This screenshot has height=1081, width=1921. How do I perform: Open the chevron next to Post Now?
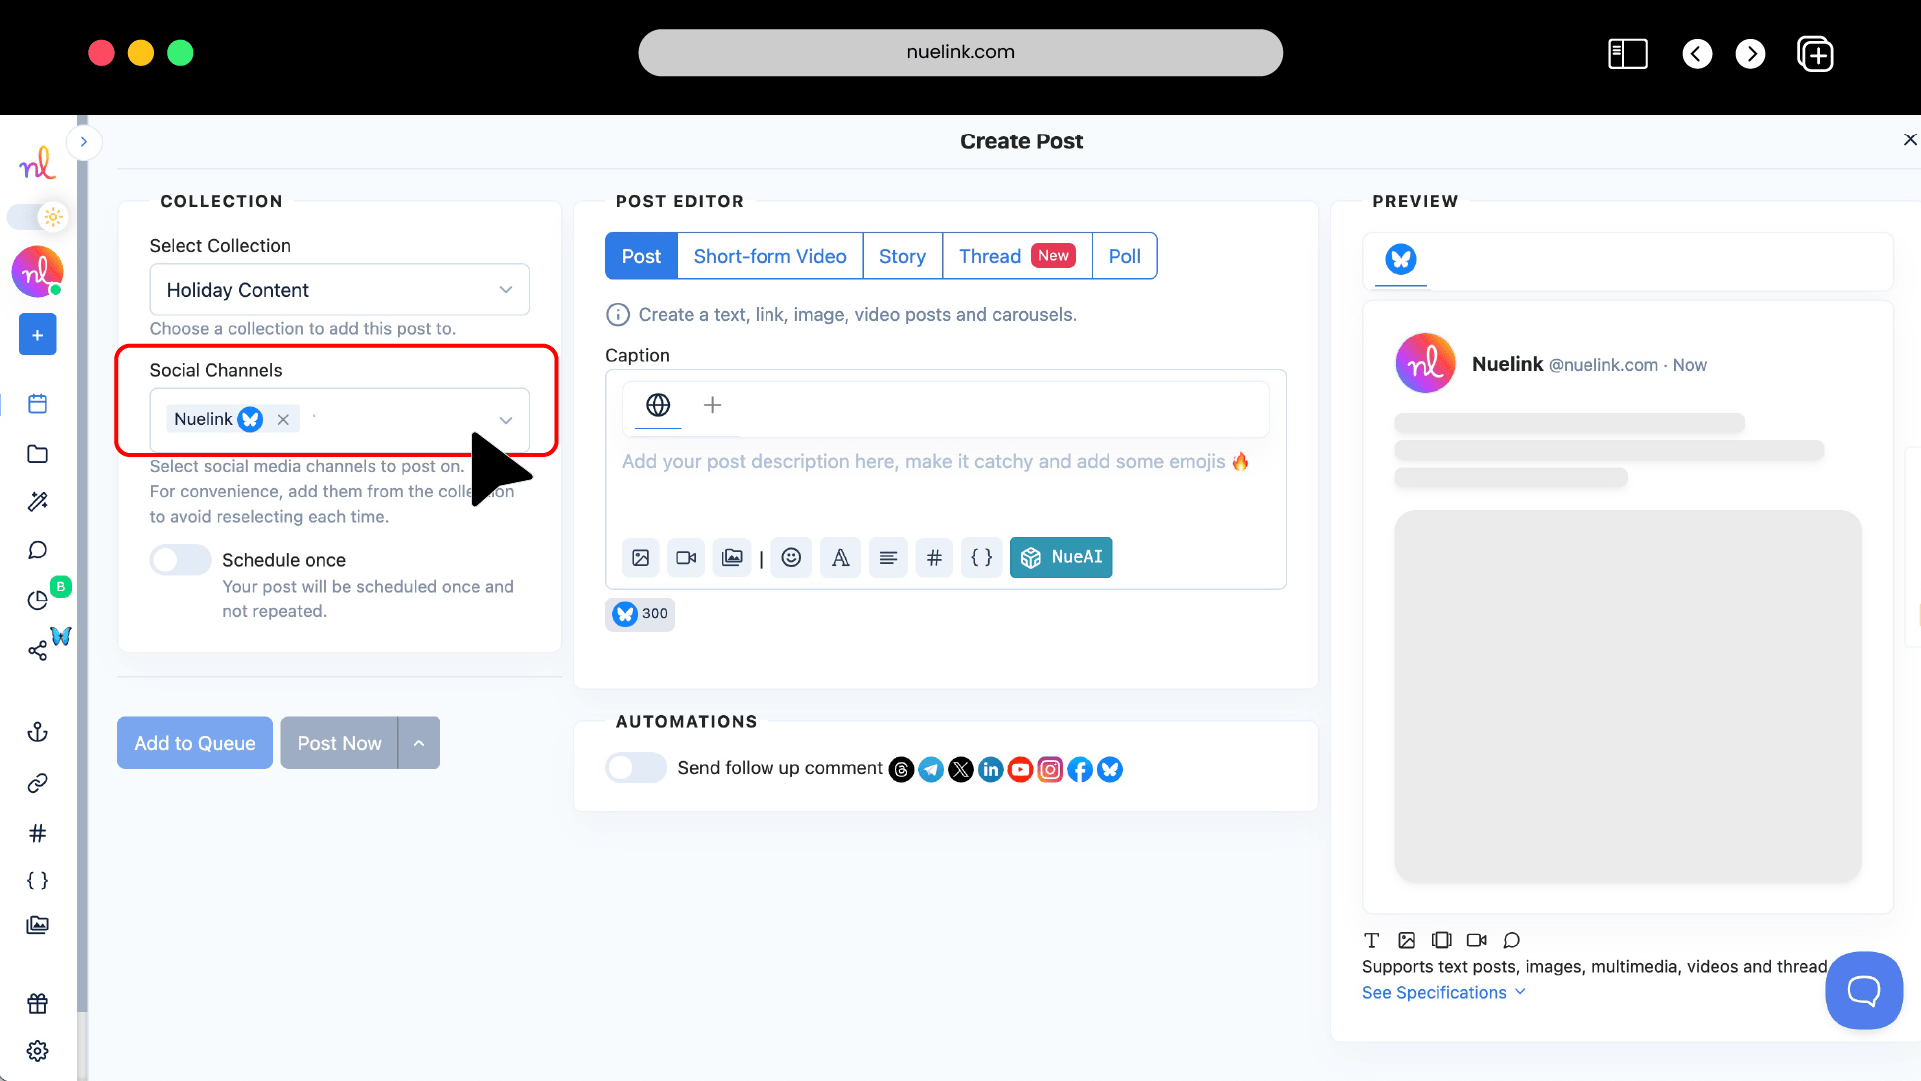(x=419, y=742)
